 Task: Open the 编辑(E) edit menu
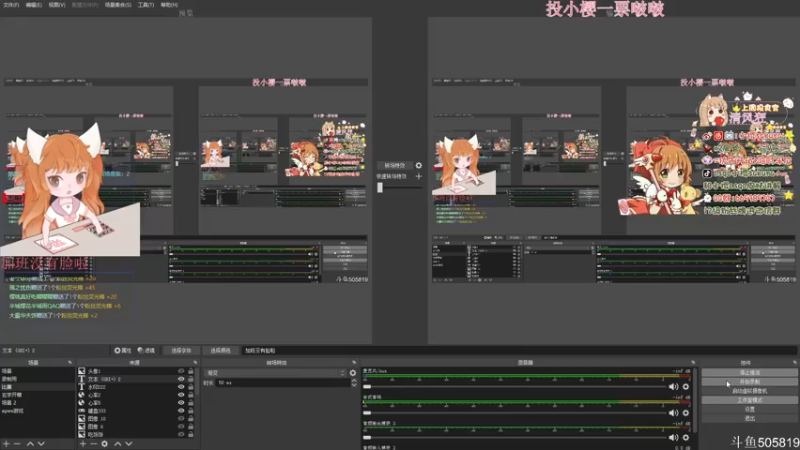[x=34, y=5]
